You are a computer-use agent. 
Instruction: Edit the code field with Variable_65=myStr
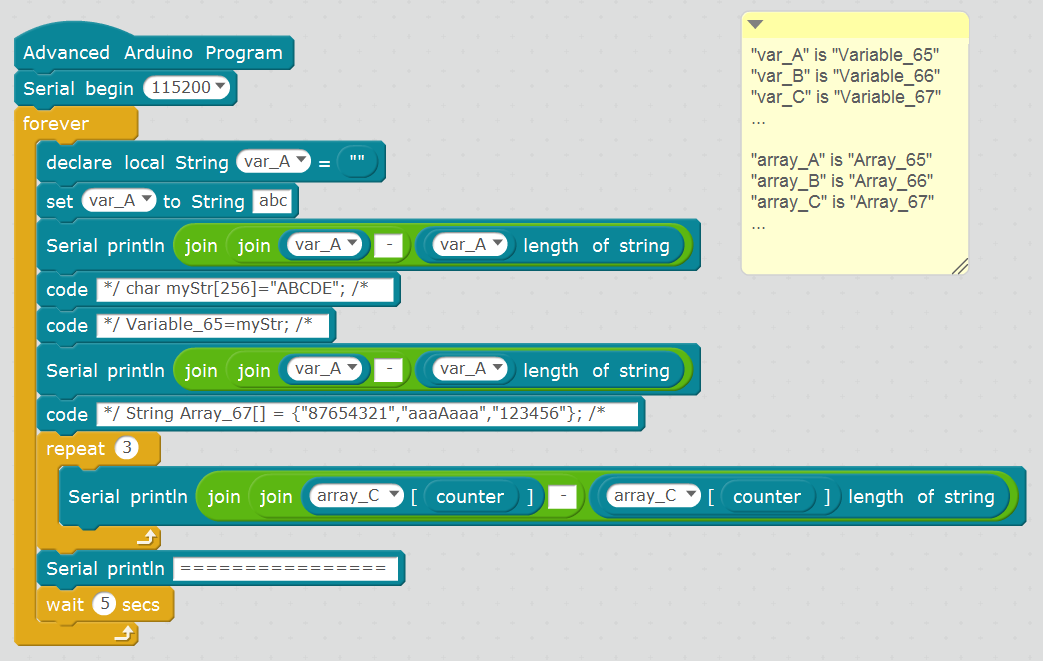click(216, 325)
